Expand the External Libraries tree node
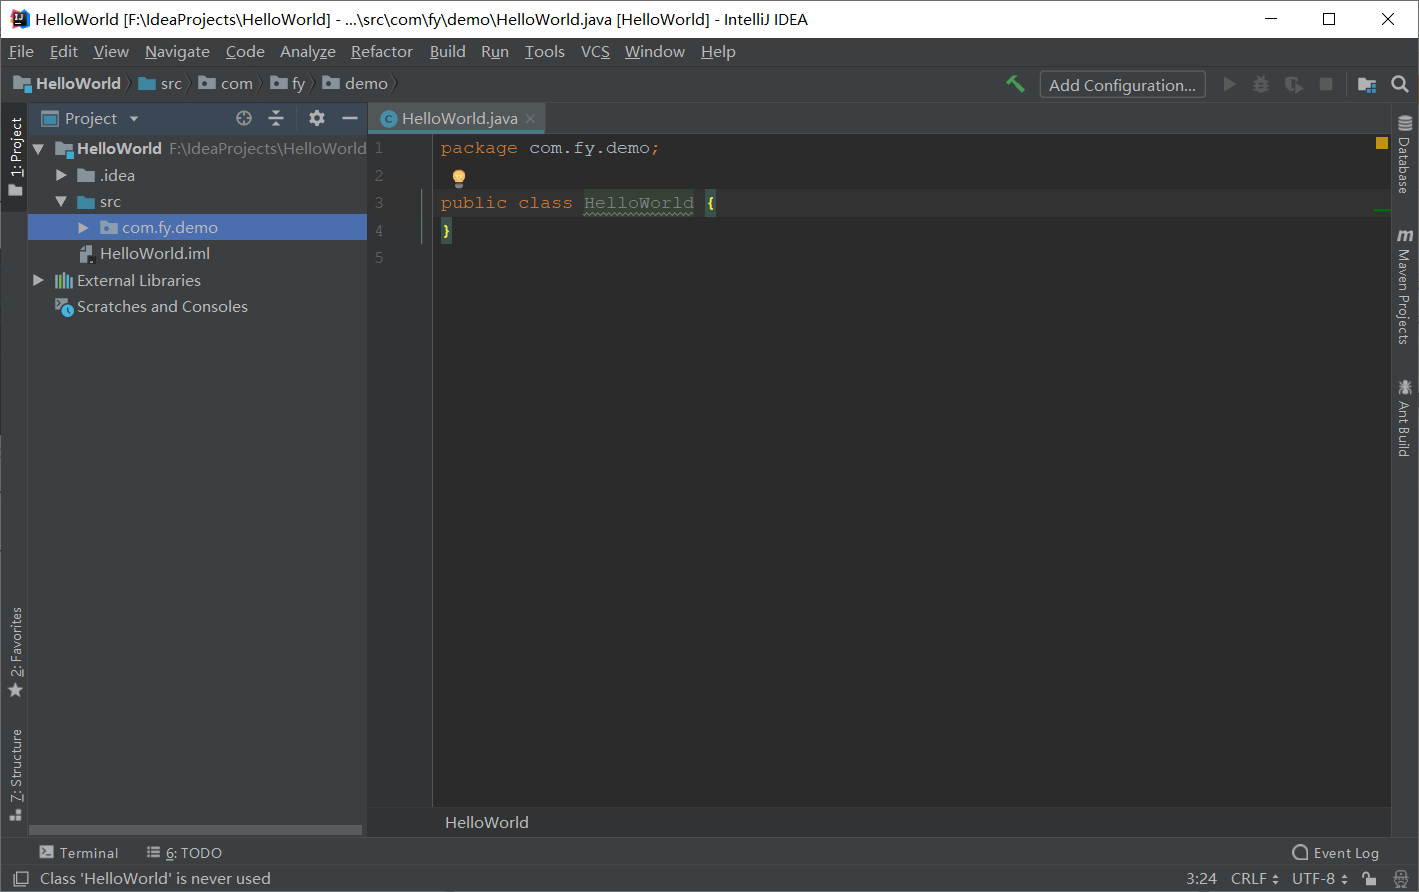 (38, 280)
